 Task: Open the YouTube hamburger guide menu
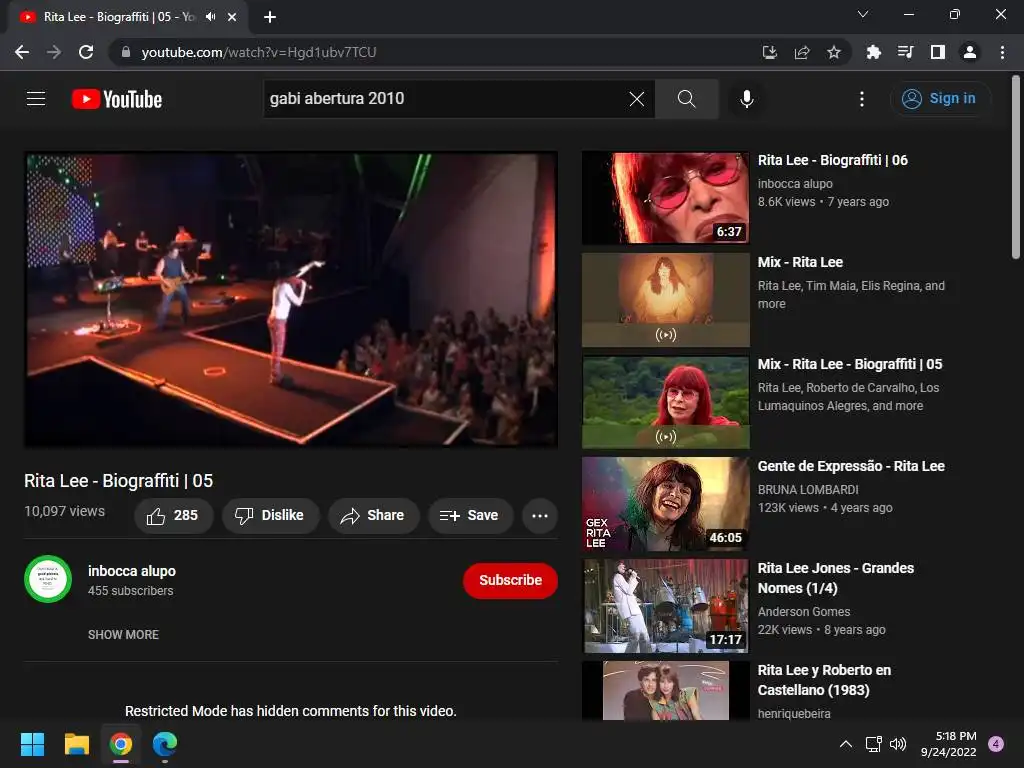pos(36,99)
